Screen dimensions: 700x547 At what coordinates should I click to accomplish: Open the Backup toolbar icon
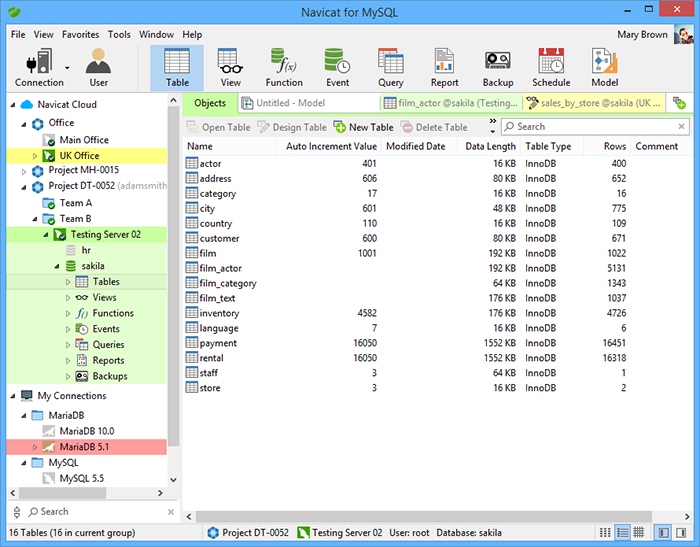(498, 68)
